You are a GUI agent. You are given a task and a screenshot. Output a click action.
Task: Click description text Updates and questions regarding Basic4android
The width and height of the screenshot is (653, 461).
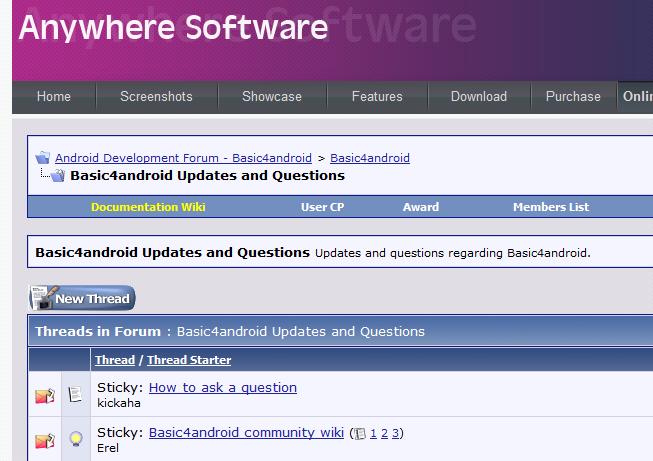(x=453, y=253)
